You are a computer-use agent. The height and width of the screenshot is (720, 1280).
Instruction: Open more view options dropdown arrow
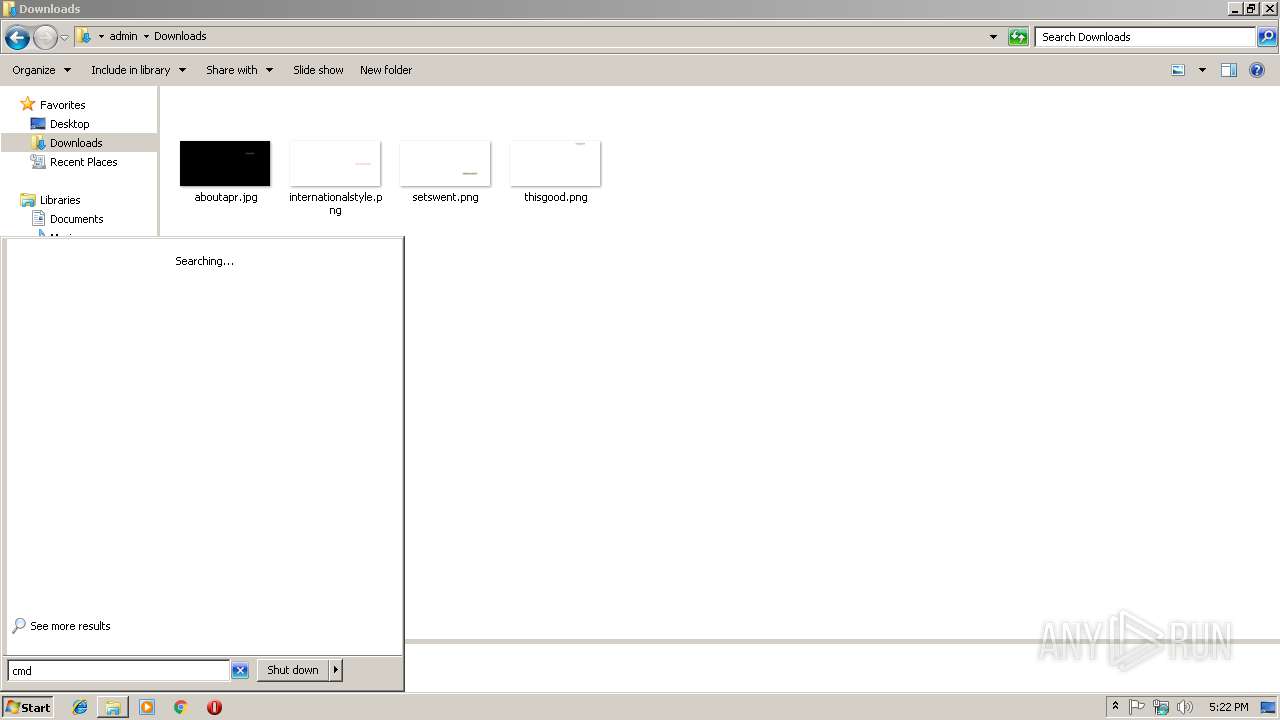tap(1202, 70)
